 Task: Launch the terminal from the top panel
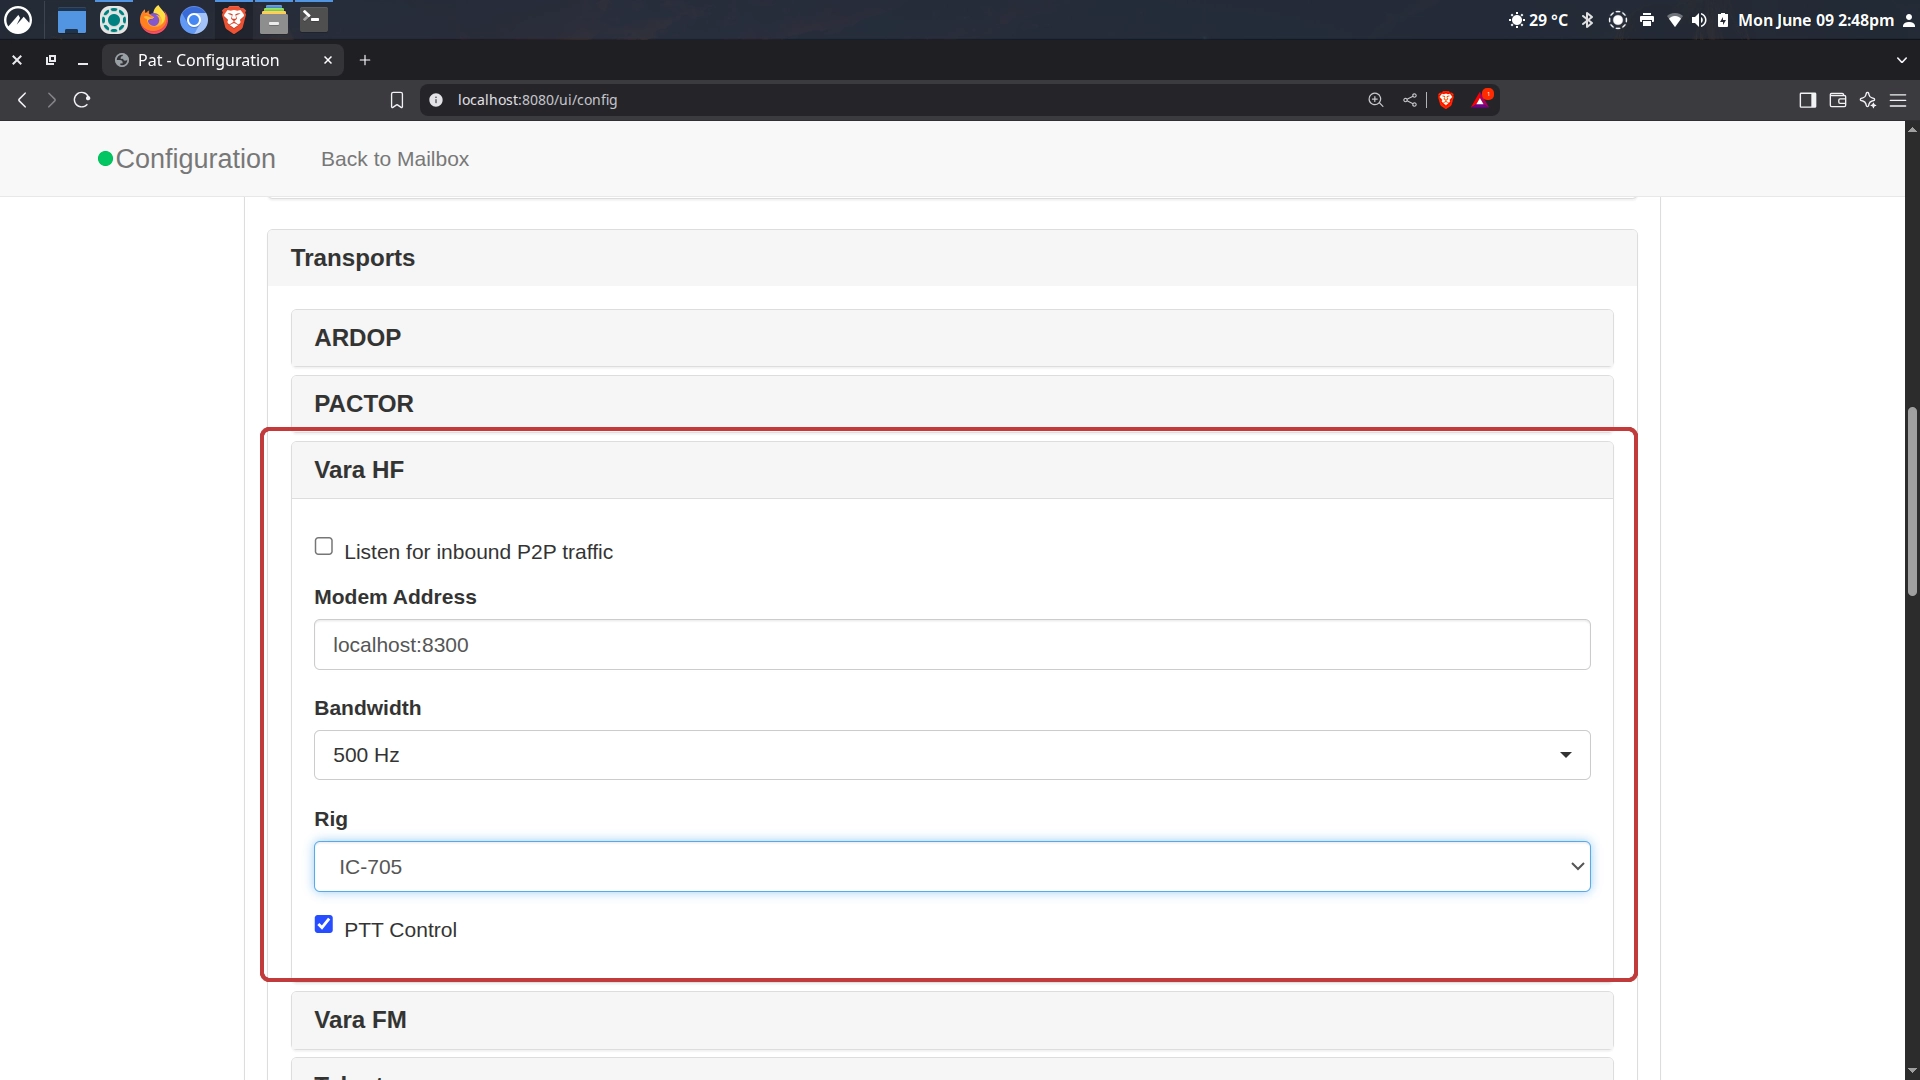(313, 19)
